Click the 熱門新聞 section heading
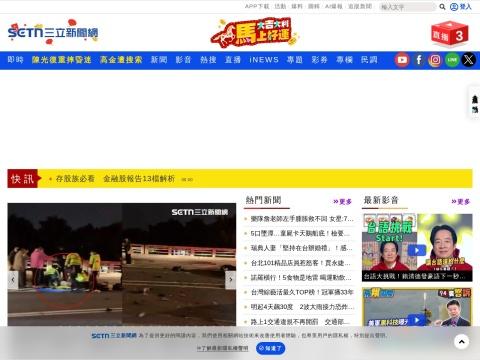The width and height of the screenshot is (480, 360). (x=264, y=200)
